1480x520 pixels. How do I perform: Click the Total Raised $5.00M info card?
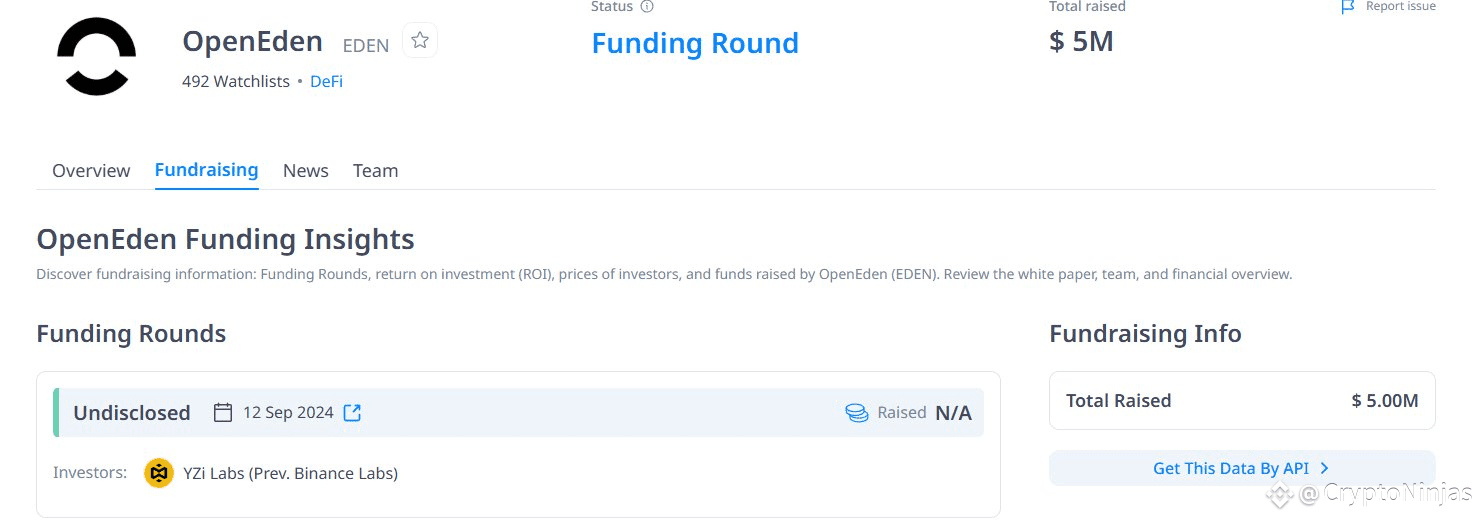1241,401
